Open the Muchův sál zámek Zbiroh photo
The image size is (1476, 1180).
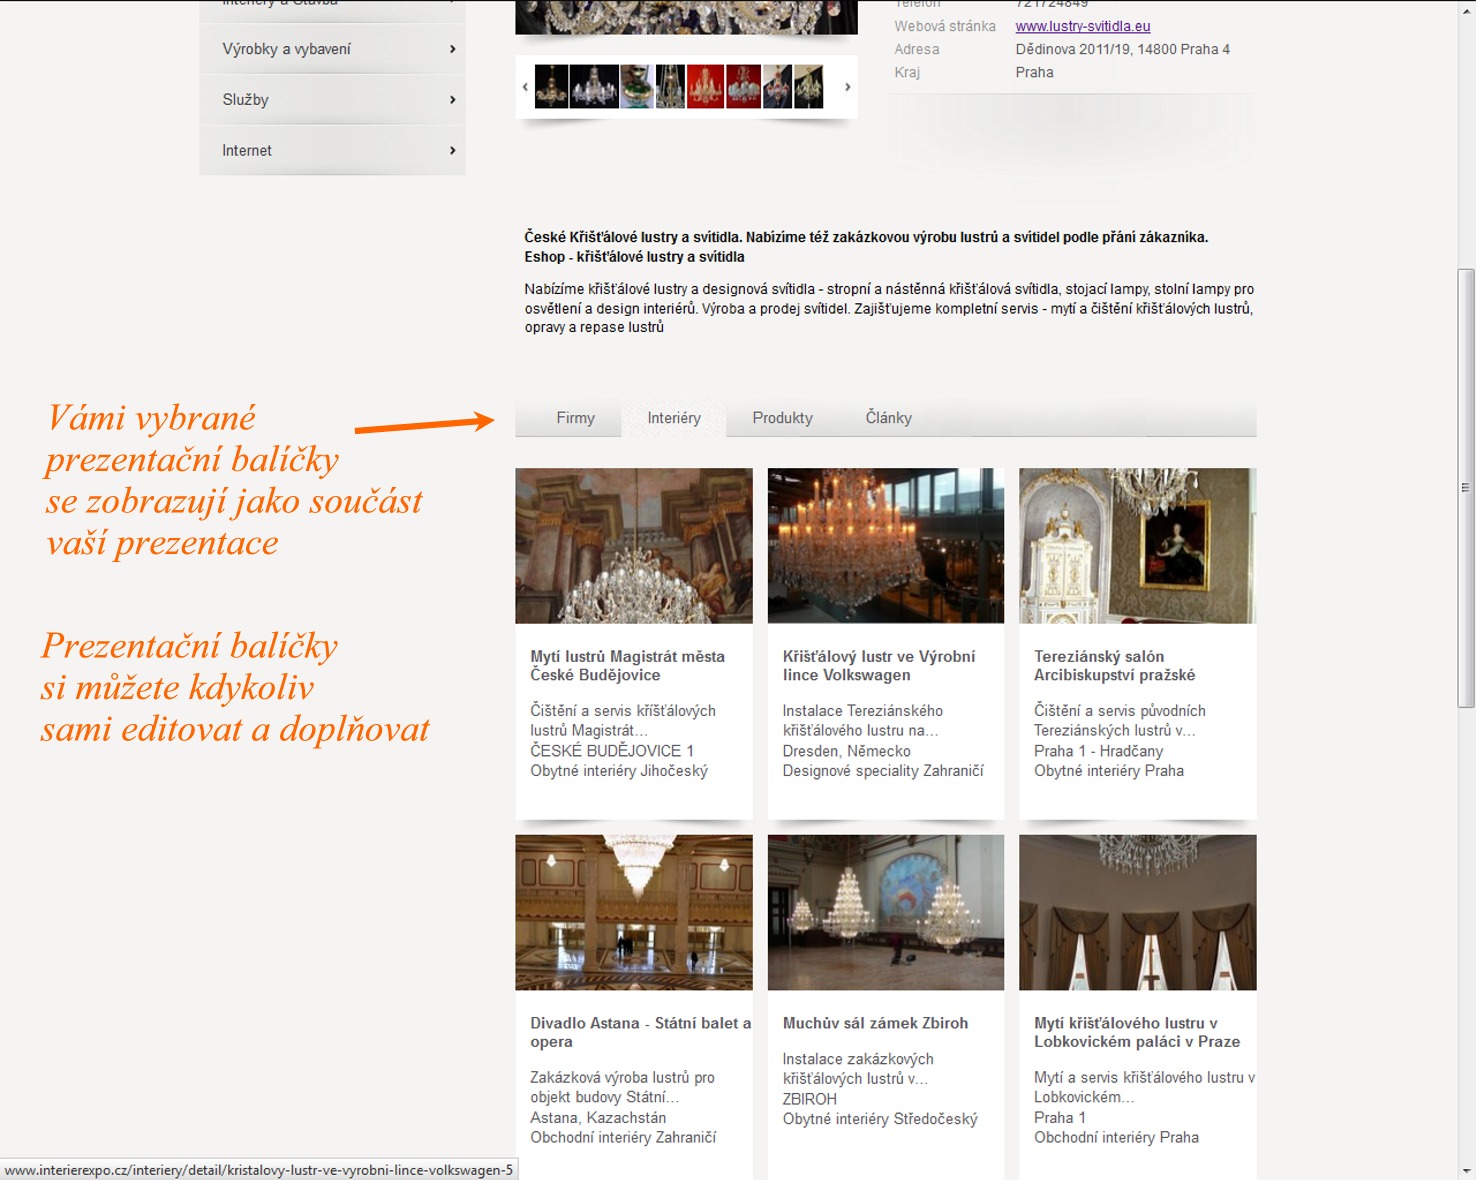coord(886,913)
